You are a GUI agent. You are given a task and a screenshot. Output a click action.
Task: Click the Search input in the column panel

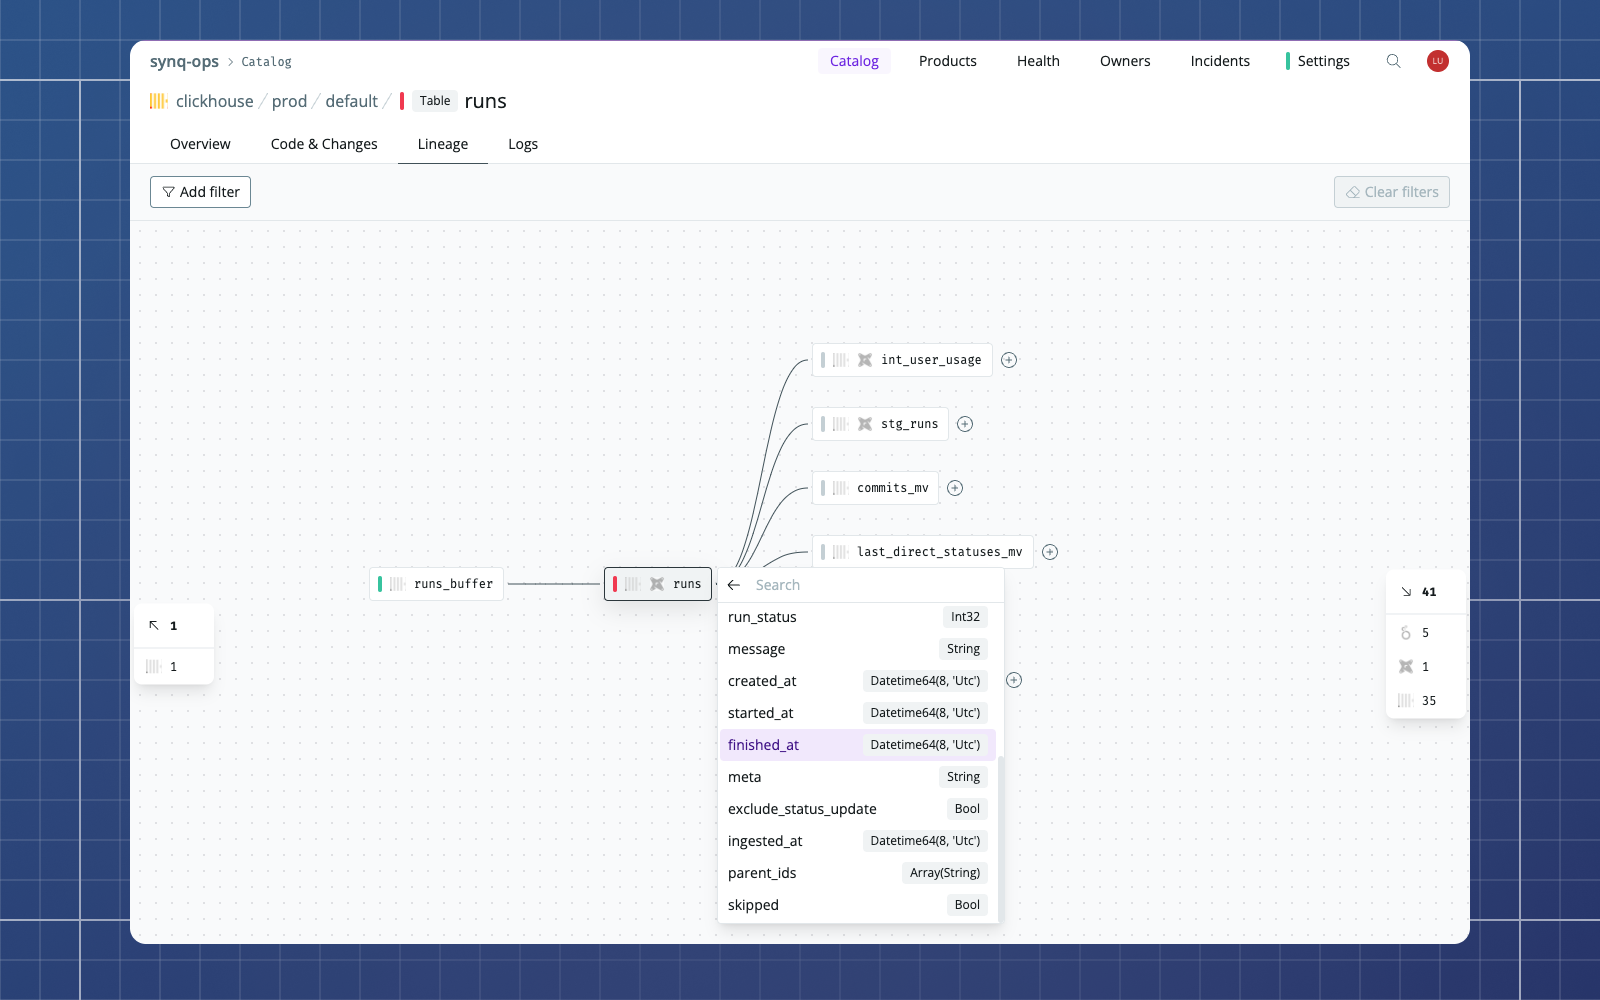point(860,584)
